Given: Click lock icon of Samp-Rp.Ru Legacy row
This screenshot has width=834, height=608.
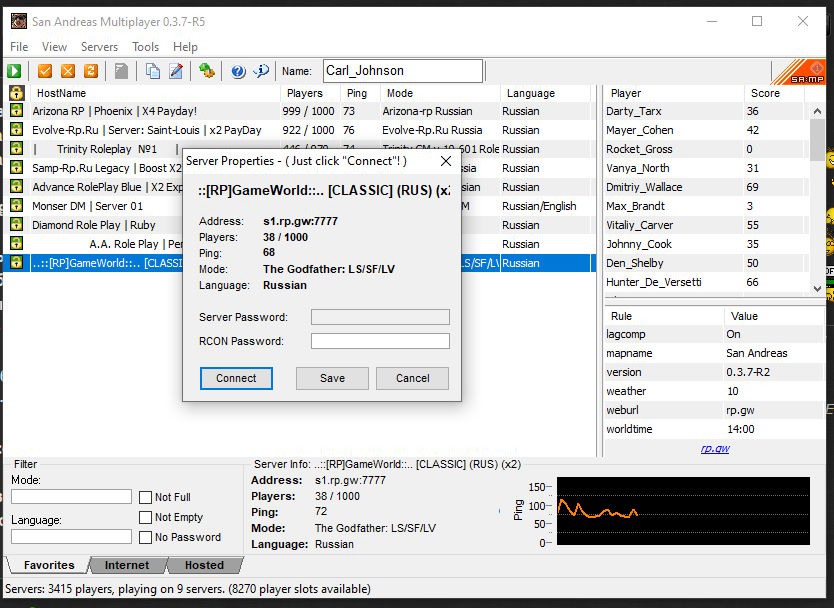Looking at the screenshot, I should (16, 168).
